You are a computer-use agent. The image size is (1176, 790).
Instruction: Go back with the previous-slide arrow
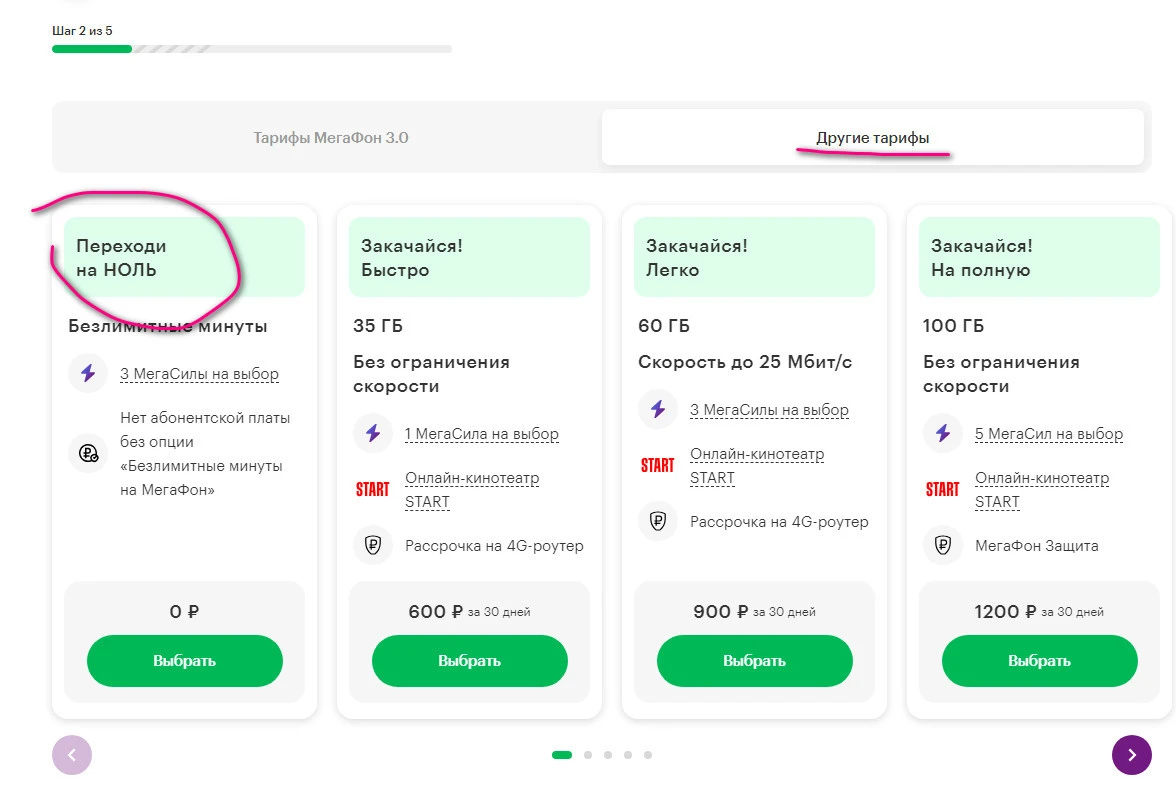(x=72, y=755)
